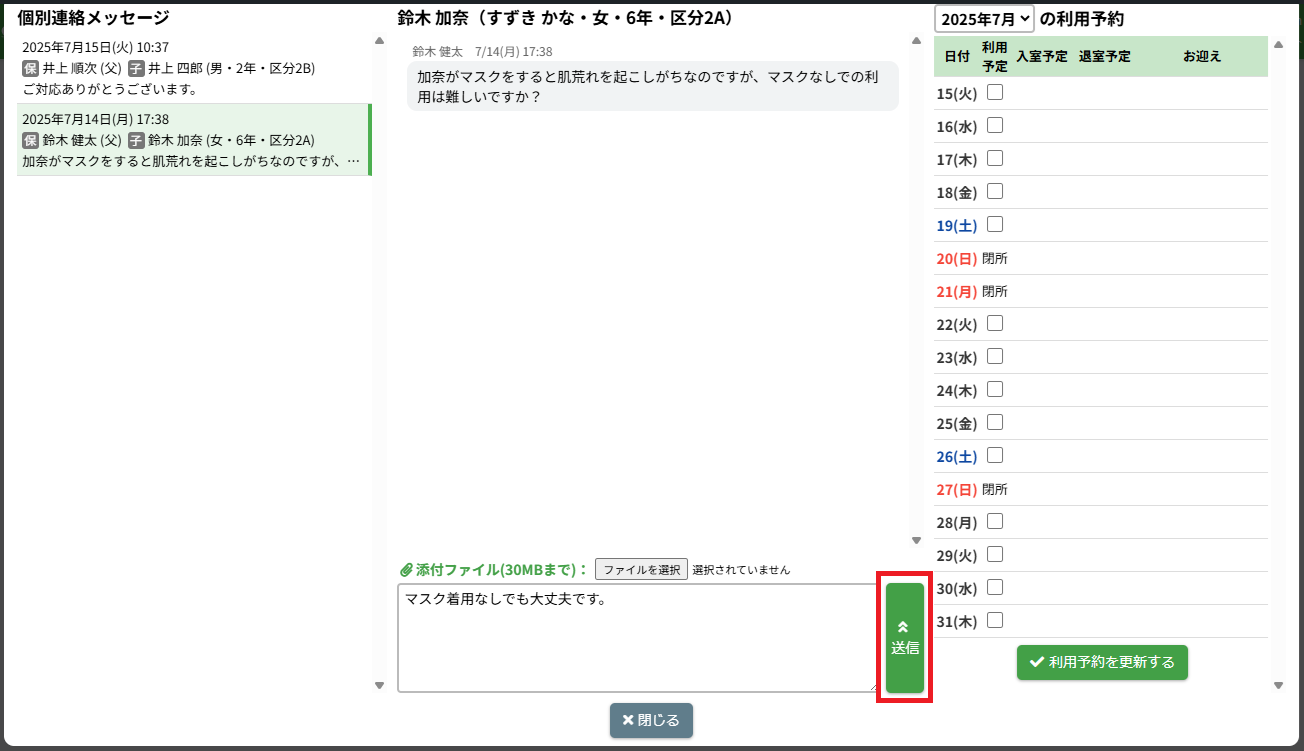The width and height of the screenshot is (1304, 751).
Task: Tick the checkbox for 19(土)
Action: pyautogui.click(x=995, y=225)
